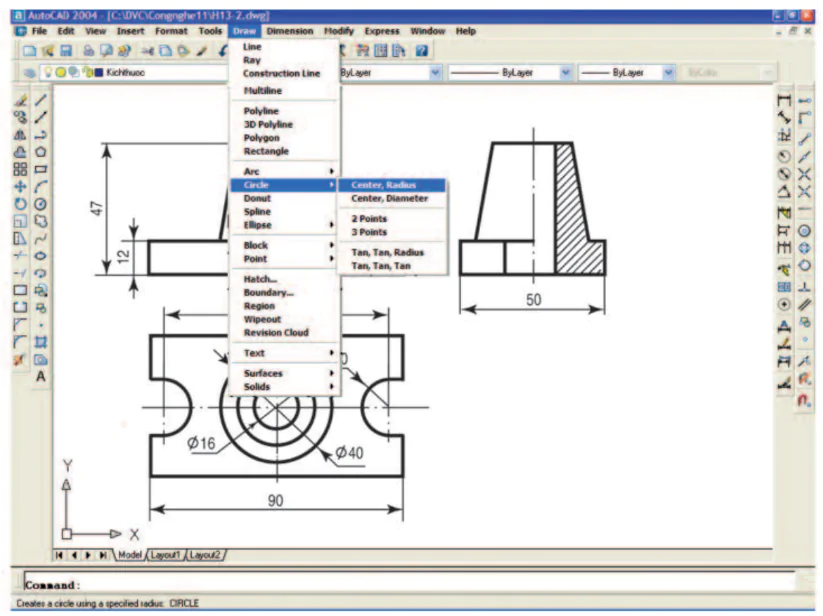Select the Array tool
823x616 pixels.
tap(20, 169)
